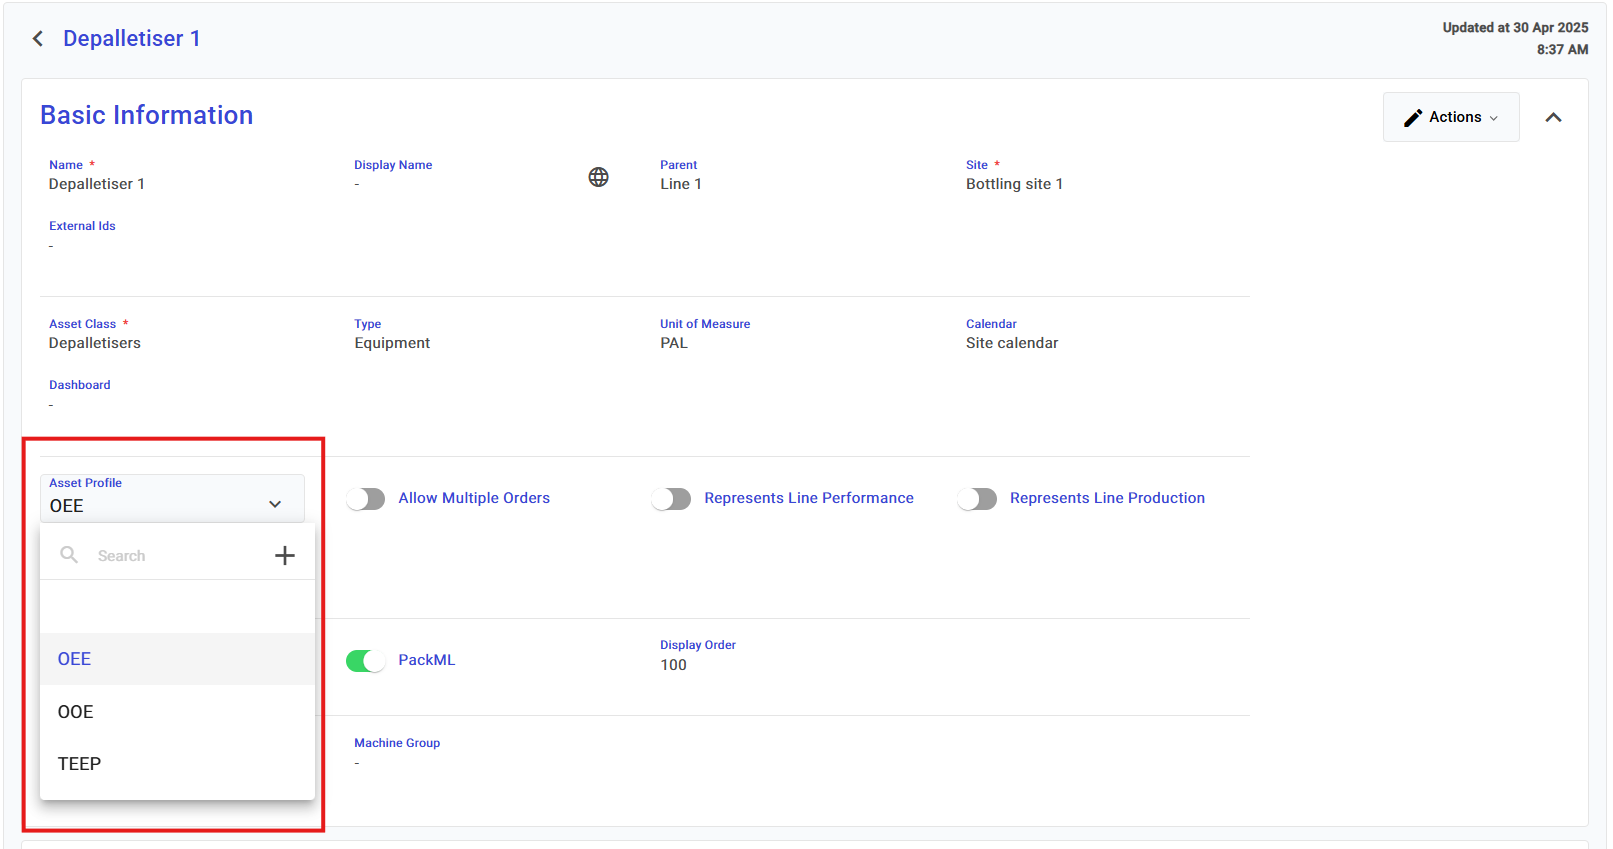Click the magnifier search icon in dropdown

(69, 555)
